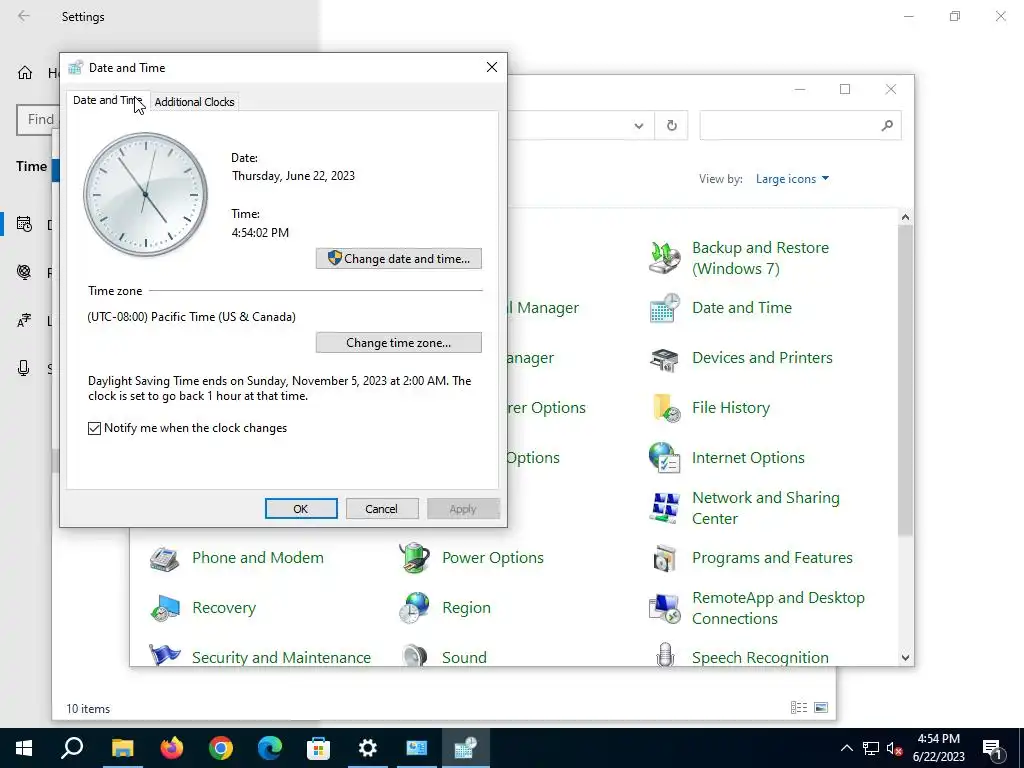This screenshot has height=768, width=1024.
Task: Open the Power Options icon
Action: (x=415, y=558)
